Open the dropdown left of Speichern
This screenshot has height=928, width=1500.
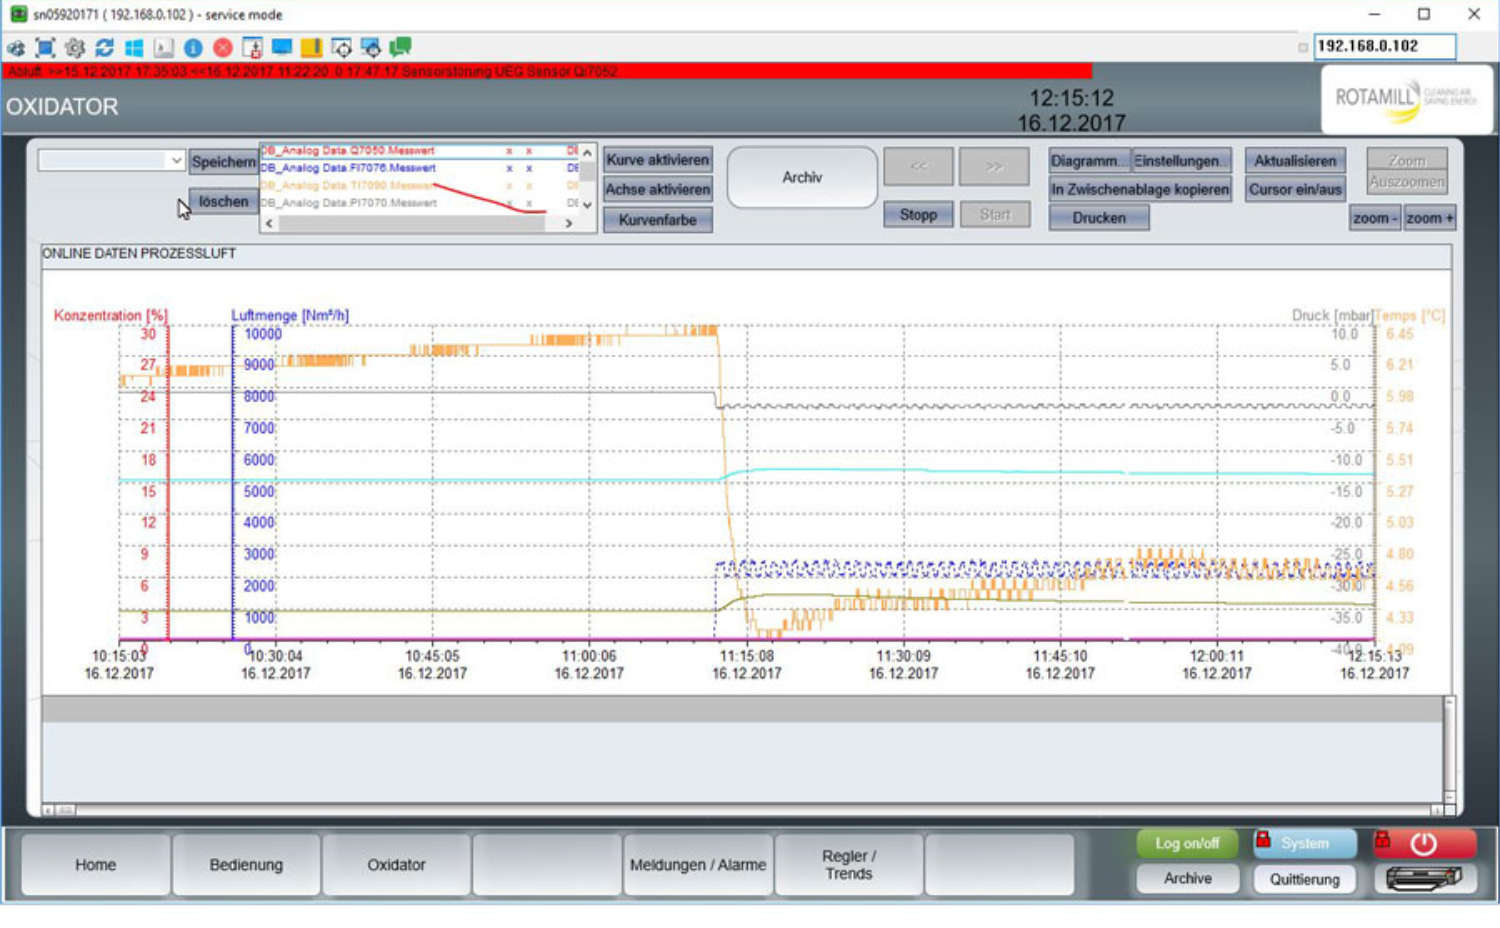coord(111,161)
